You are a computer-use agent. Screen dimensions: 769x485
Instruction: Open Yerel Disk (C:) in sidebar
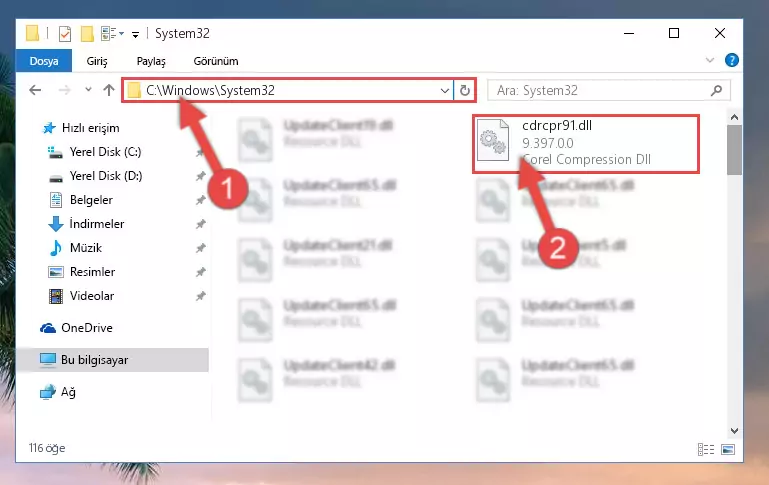(105, 152)
